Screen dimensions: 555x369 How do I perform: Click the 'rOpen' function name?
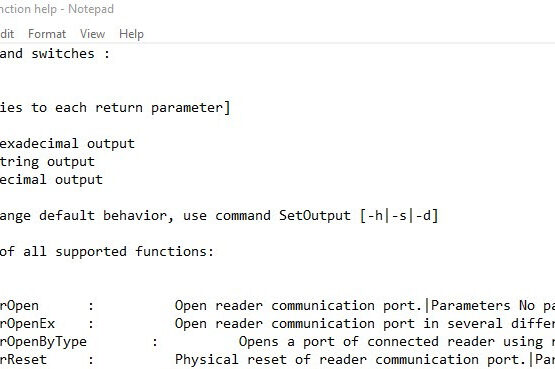pyautogui.click(x=19, y=306)
